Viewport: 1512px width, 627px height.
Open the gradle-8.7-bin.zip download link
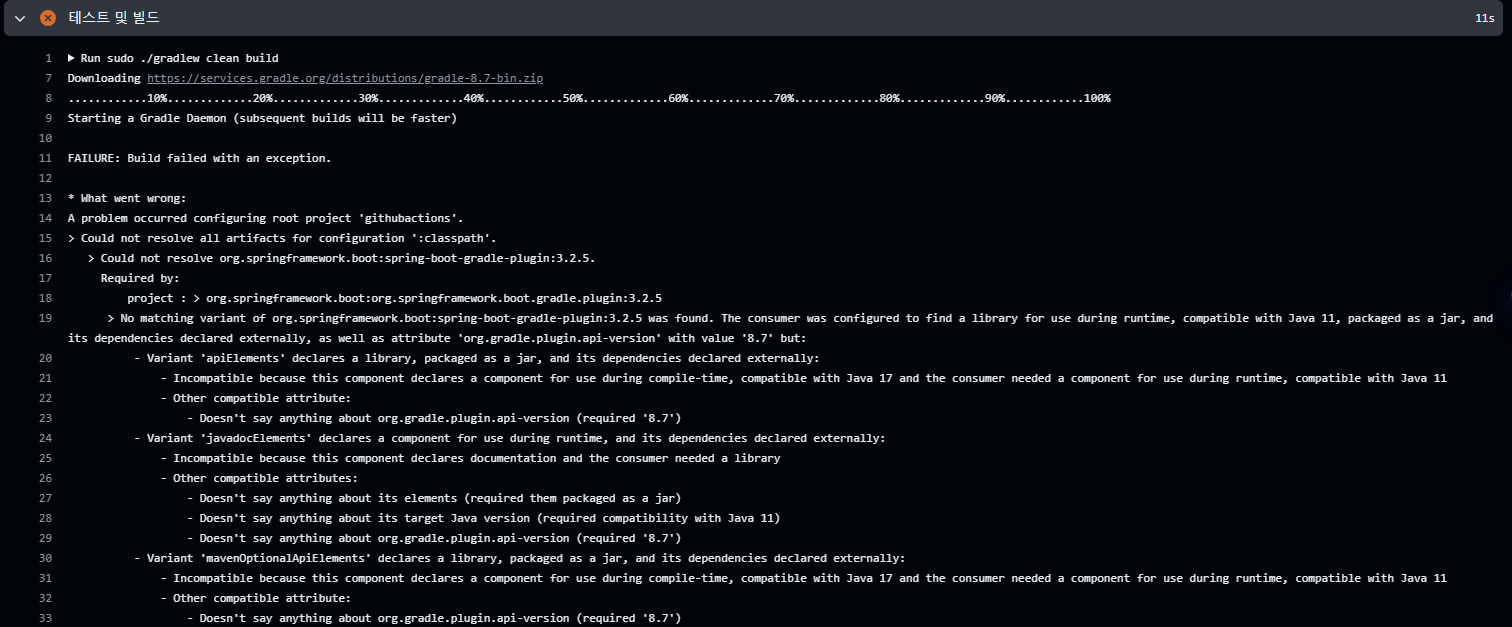(x=344, y=78)
